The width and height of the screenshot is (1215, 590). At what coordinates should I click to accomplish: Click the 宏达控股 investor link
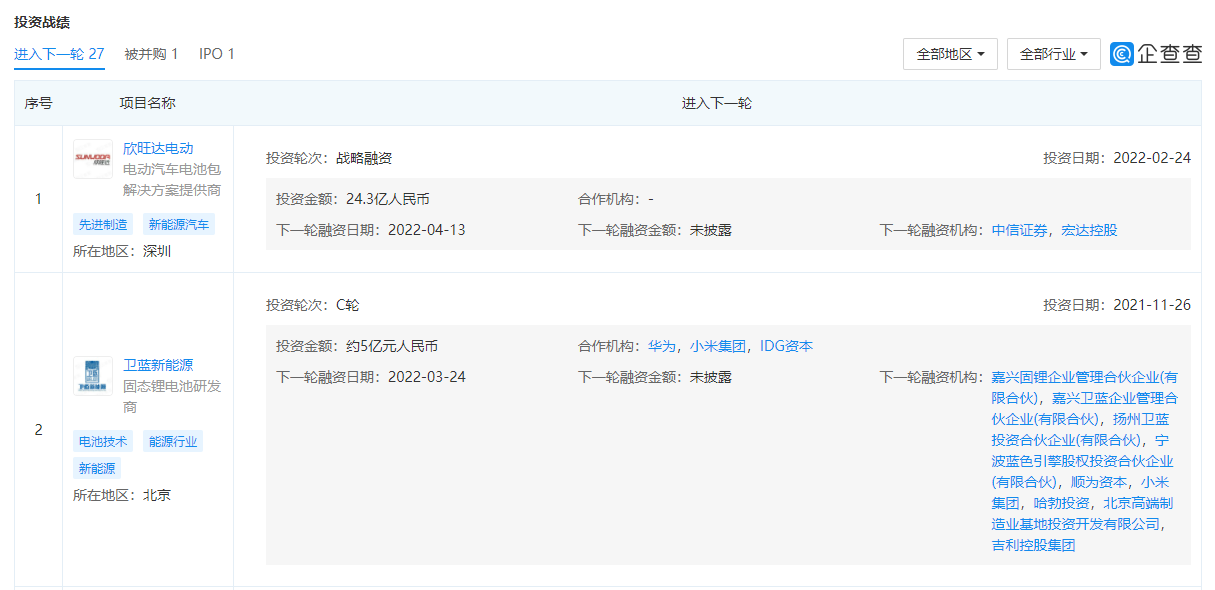click(x=1089, y=230)
